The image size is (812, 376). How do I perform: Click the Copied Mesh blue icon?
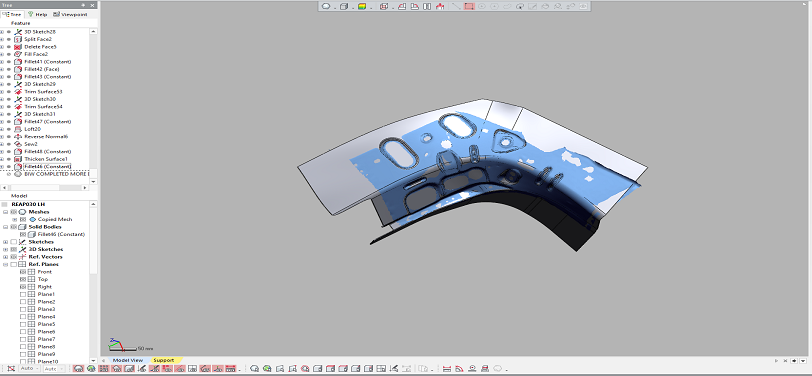33,220
